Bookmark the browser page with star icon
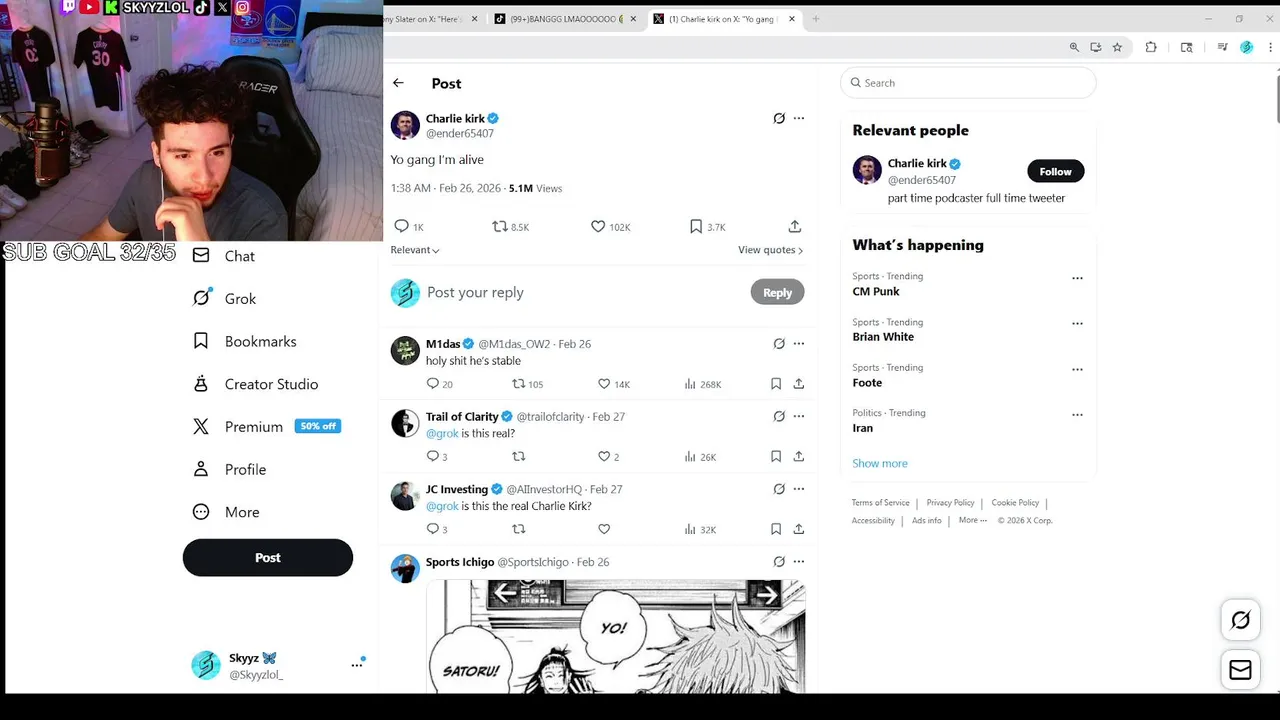This screenshot has width=1280, height=720. coord(1117,47)
